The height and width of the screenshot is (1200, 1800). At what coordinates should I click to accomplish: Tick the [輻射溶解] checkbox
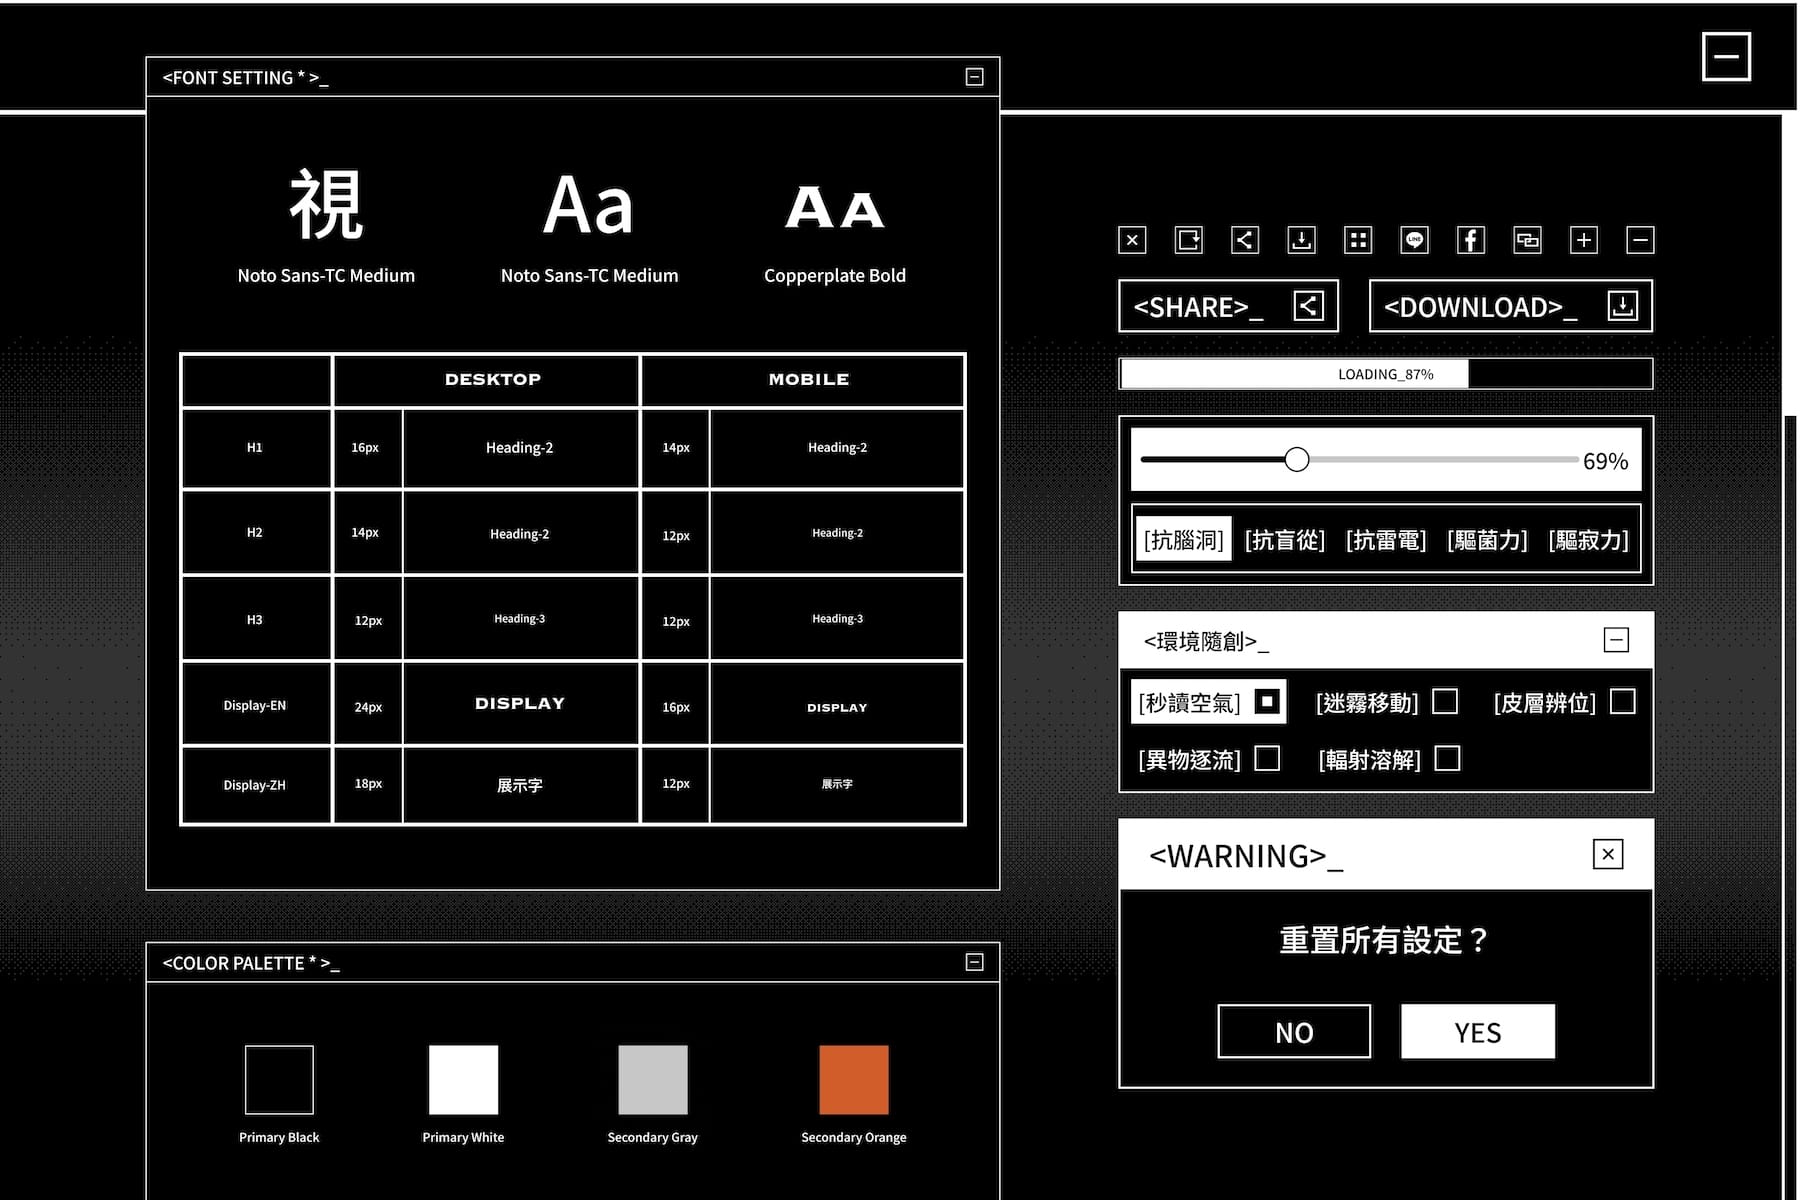click(x=1447, y=759)
